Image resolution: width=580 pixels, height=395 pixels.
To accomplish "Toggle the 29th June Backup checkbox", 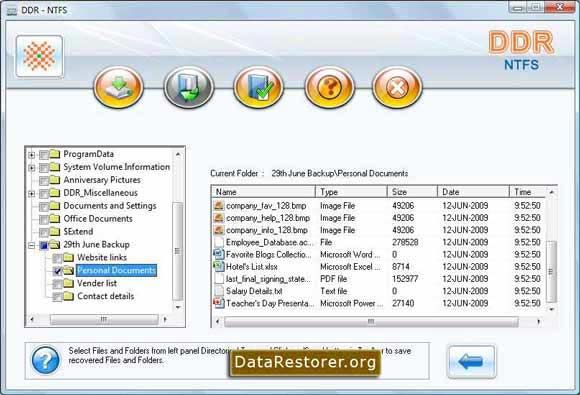I will [44, 245].
